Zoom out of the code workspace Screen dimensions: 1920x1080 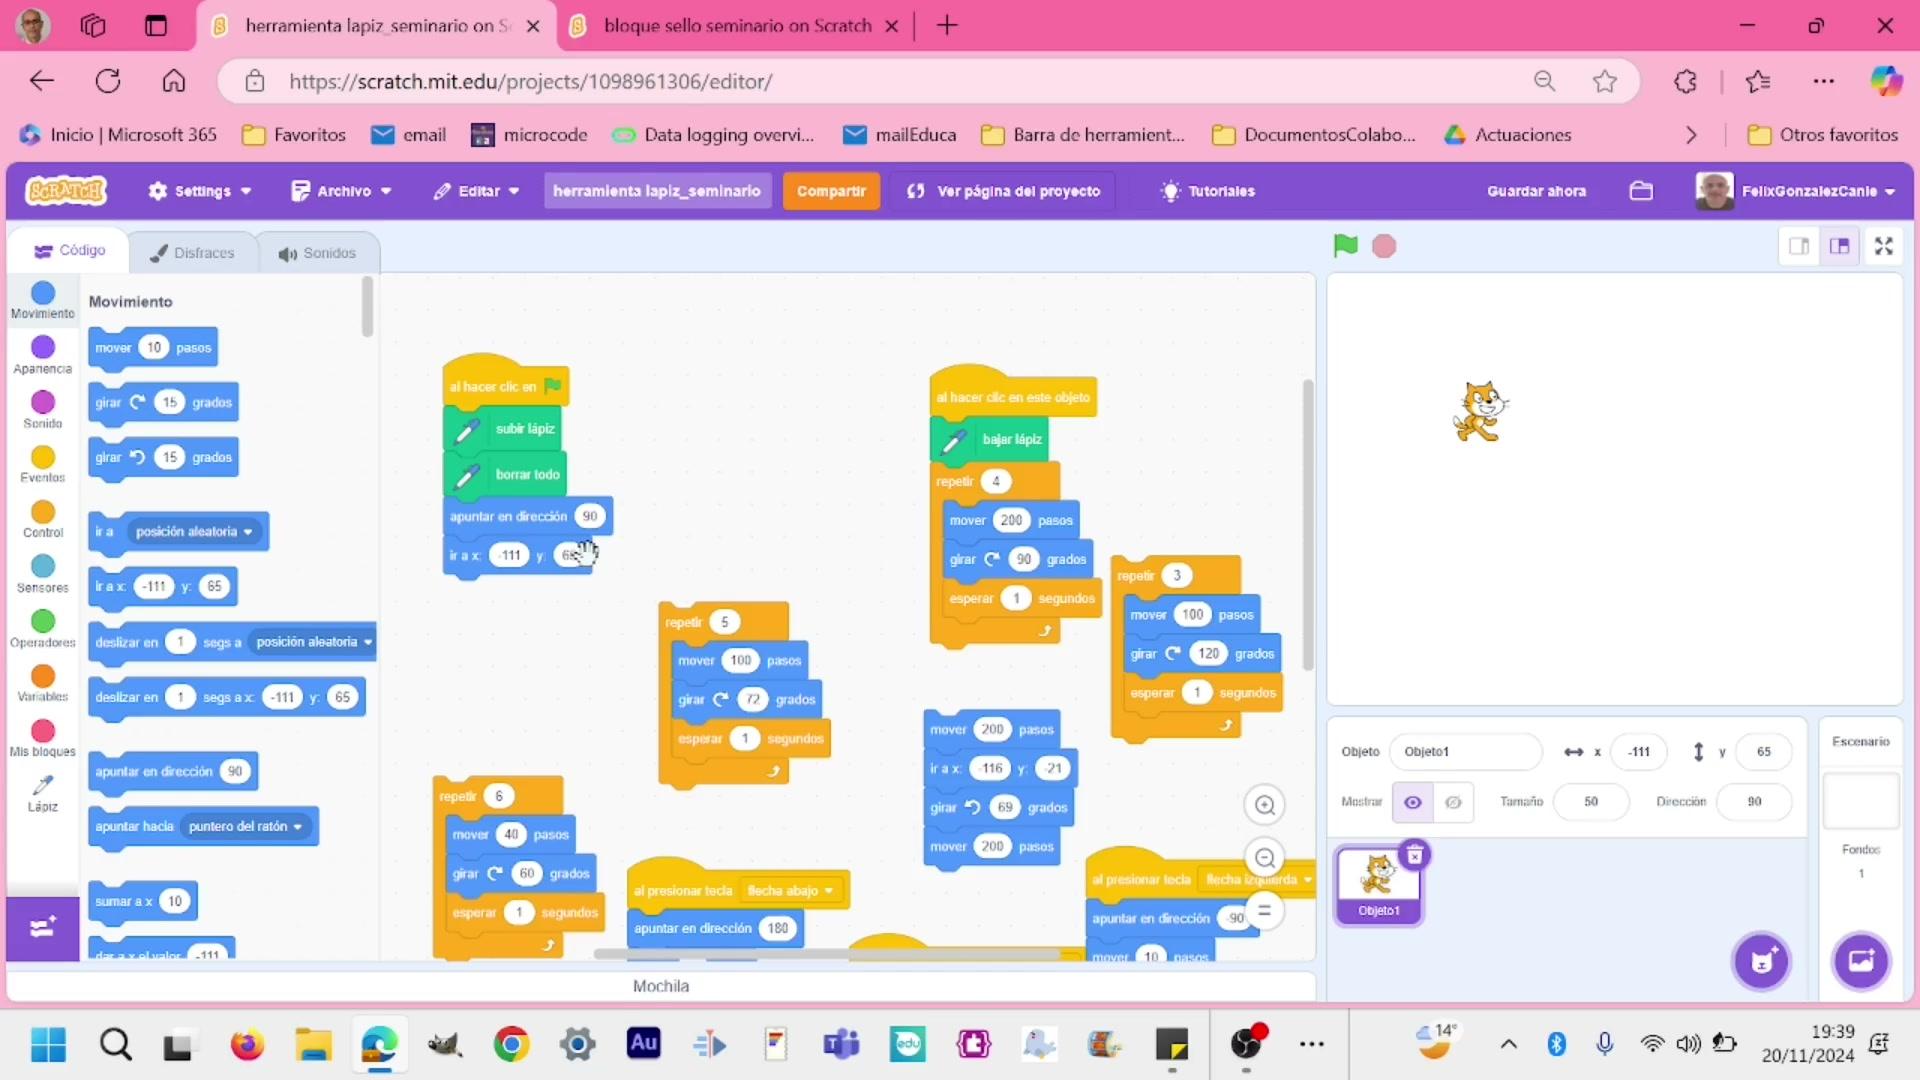(1265, 858)
